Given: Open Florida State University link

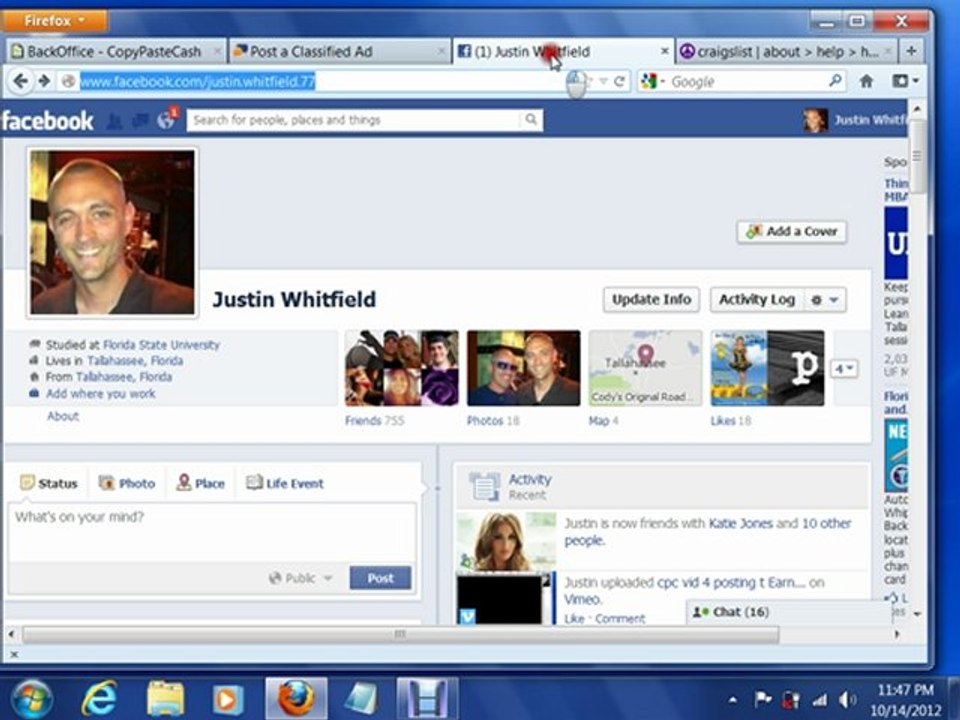Looking at the screenshot, I should 162,345.
